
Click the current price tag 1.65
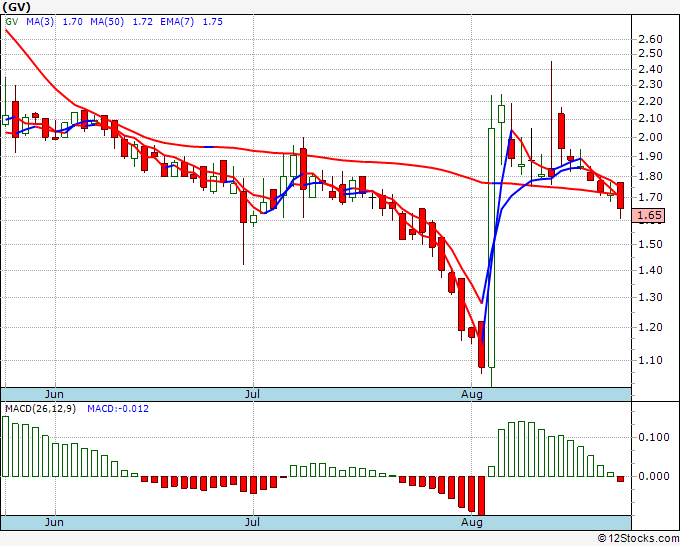[648, 216]
